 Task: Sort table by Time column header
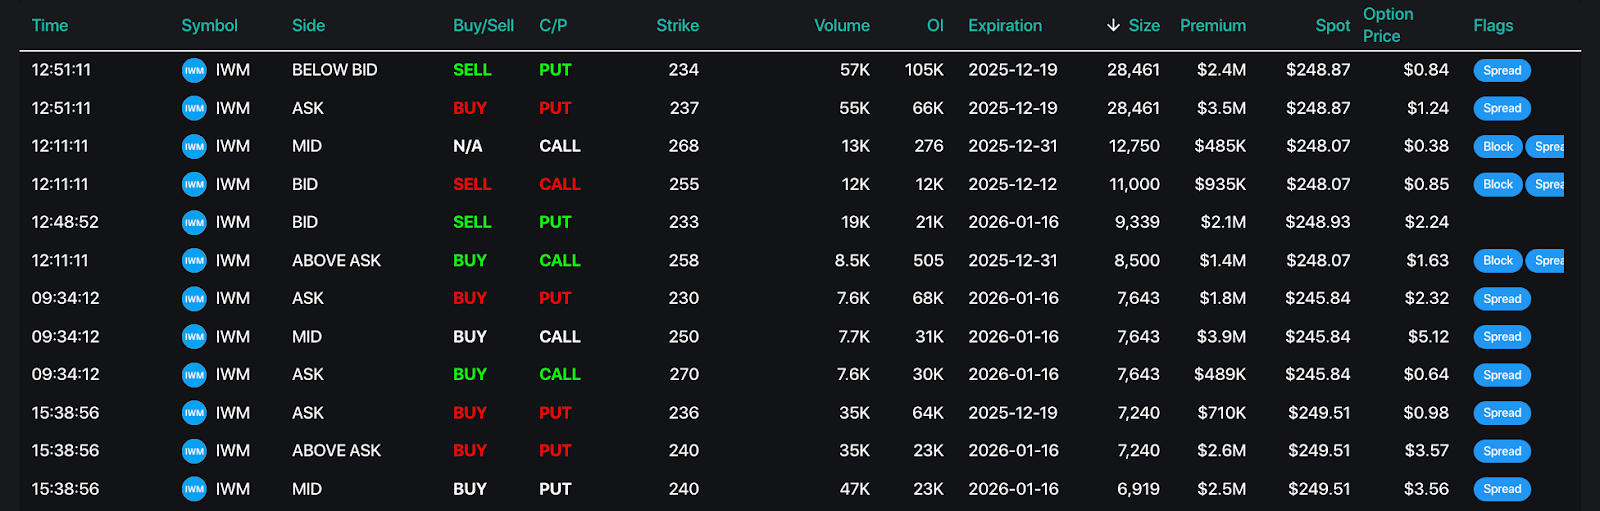coord(50,26)
